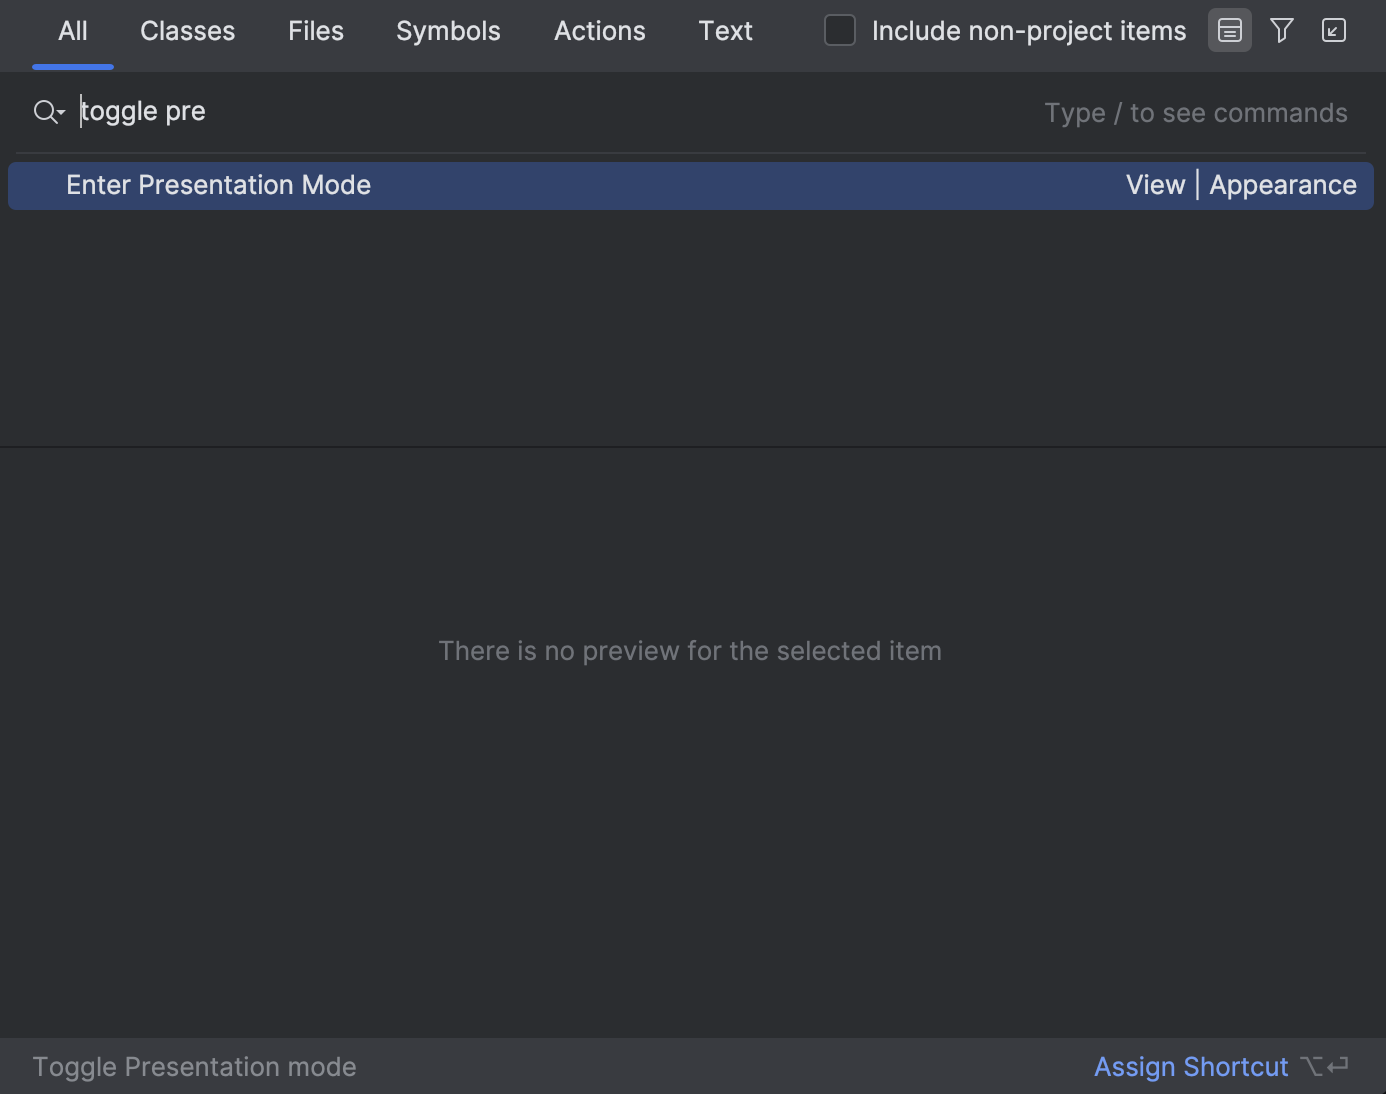Open the search filter icon
This screenshot has height=1094, width=1386.
[1281, 30]
